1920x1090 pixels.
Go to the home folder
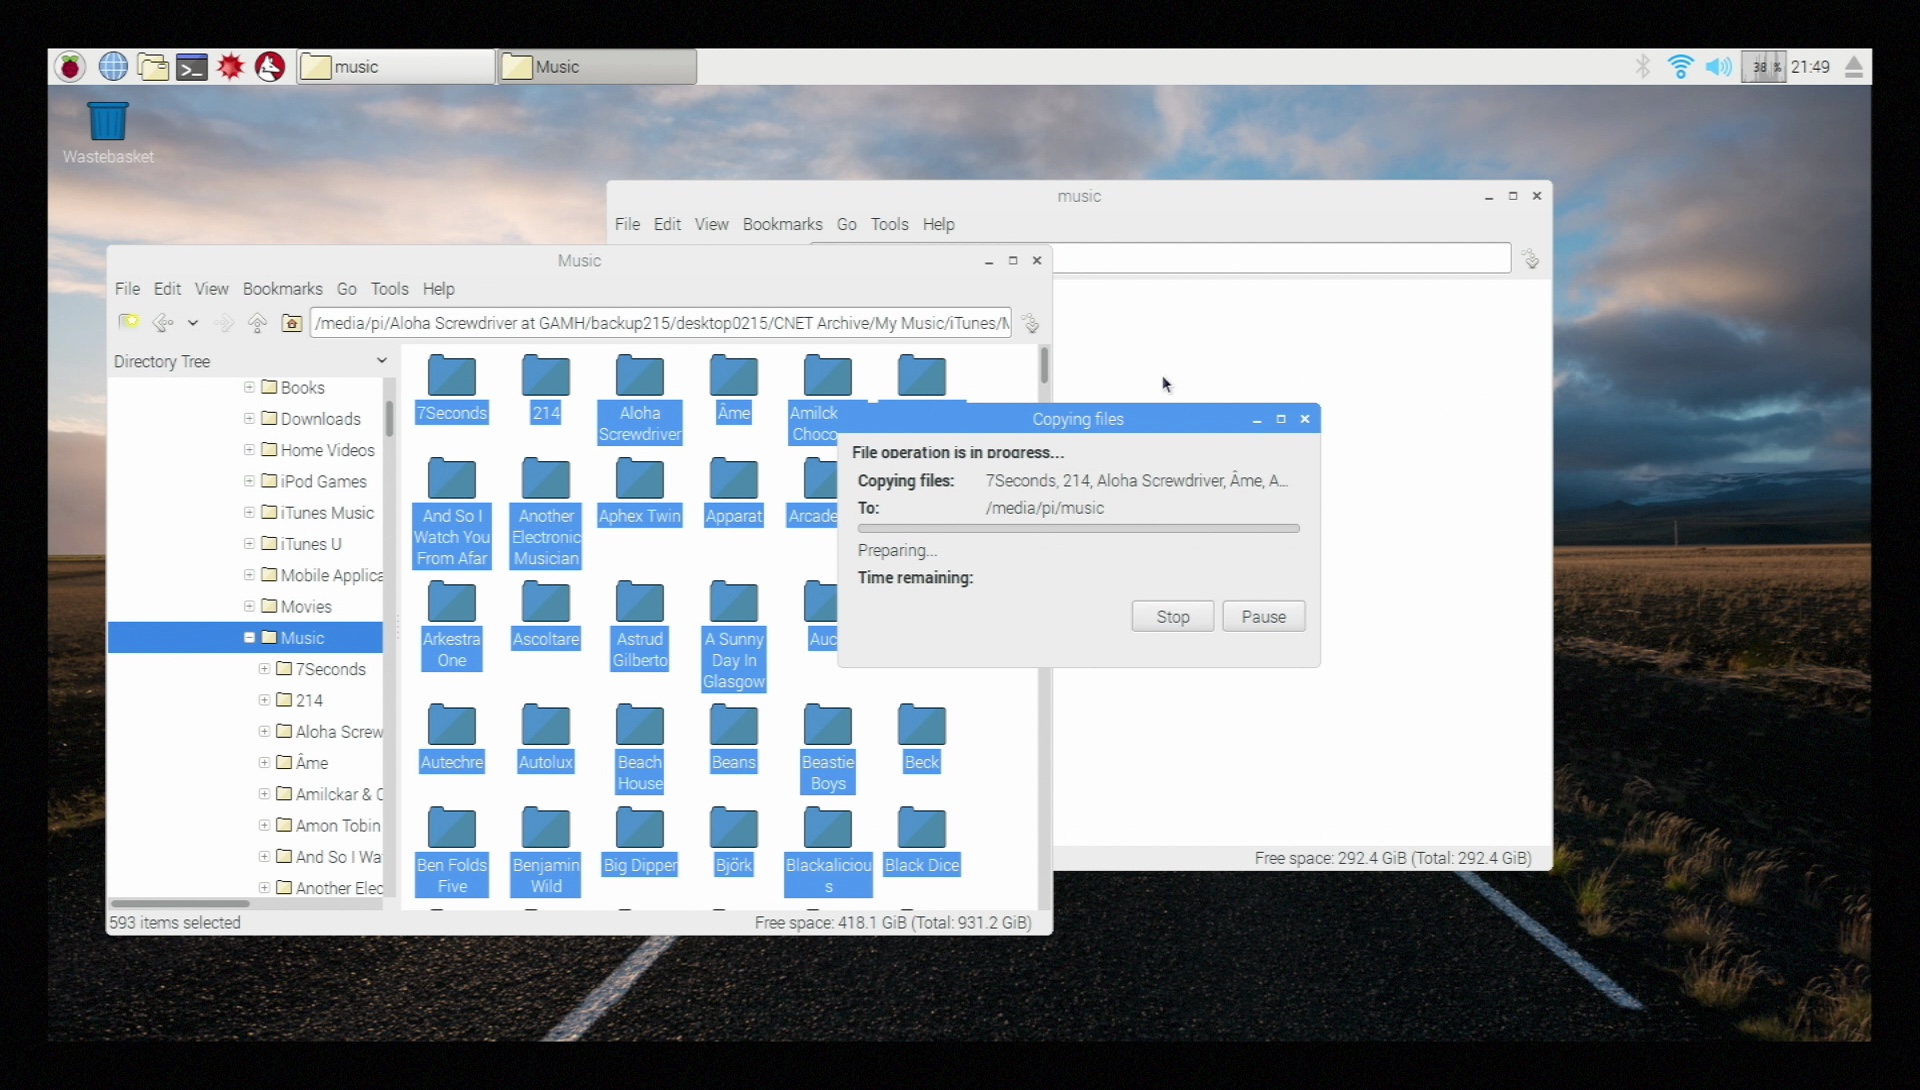pos(291,322)
